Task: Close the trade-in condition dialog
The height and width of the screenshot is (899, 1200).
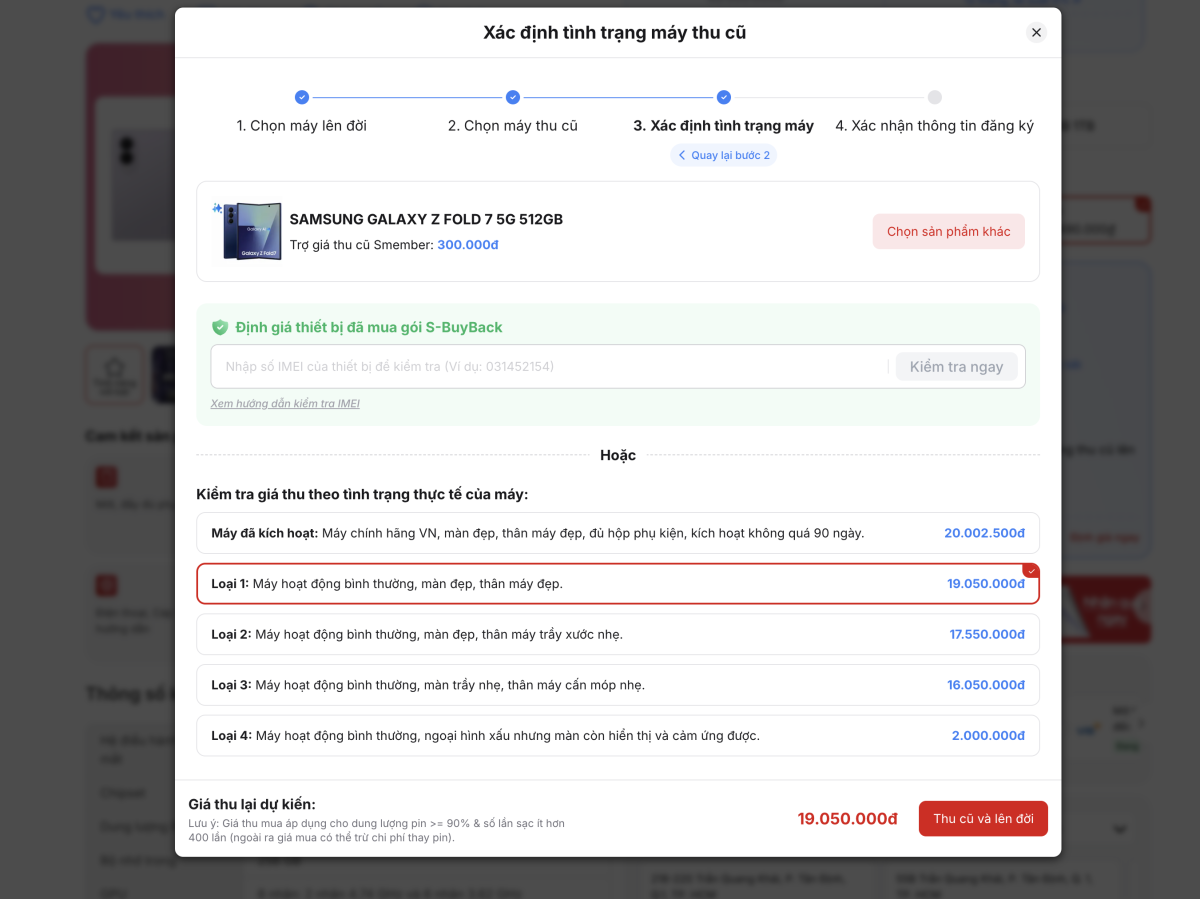Action: (1036, 33)
